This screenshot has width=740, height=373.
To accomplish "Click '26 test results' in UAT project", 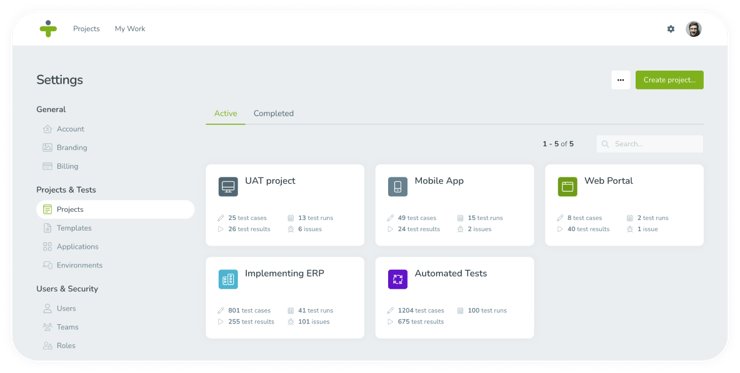I will click(x=249, y=229).
